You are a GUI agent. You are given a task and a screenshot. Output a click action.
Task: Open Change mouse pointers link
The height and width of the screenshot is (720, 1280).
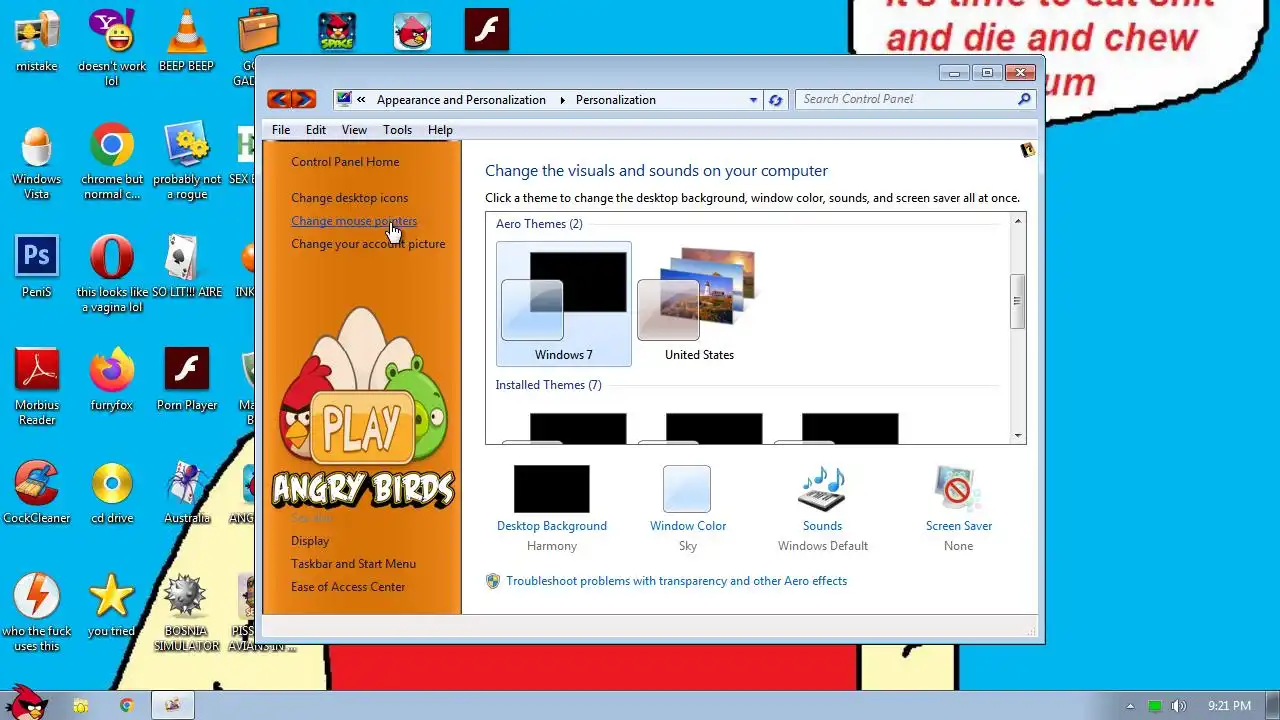click(x=354, y=221)
